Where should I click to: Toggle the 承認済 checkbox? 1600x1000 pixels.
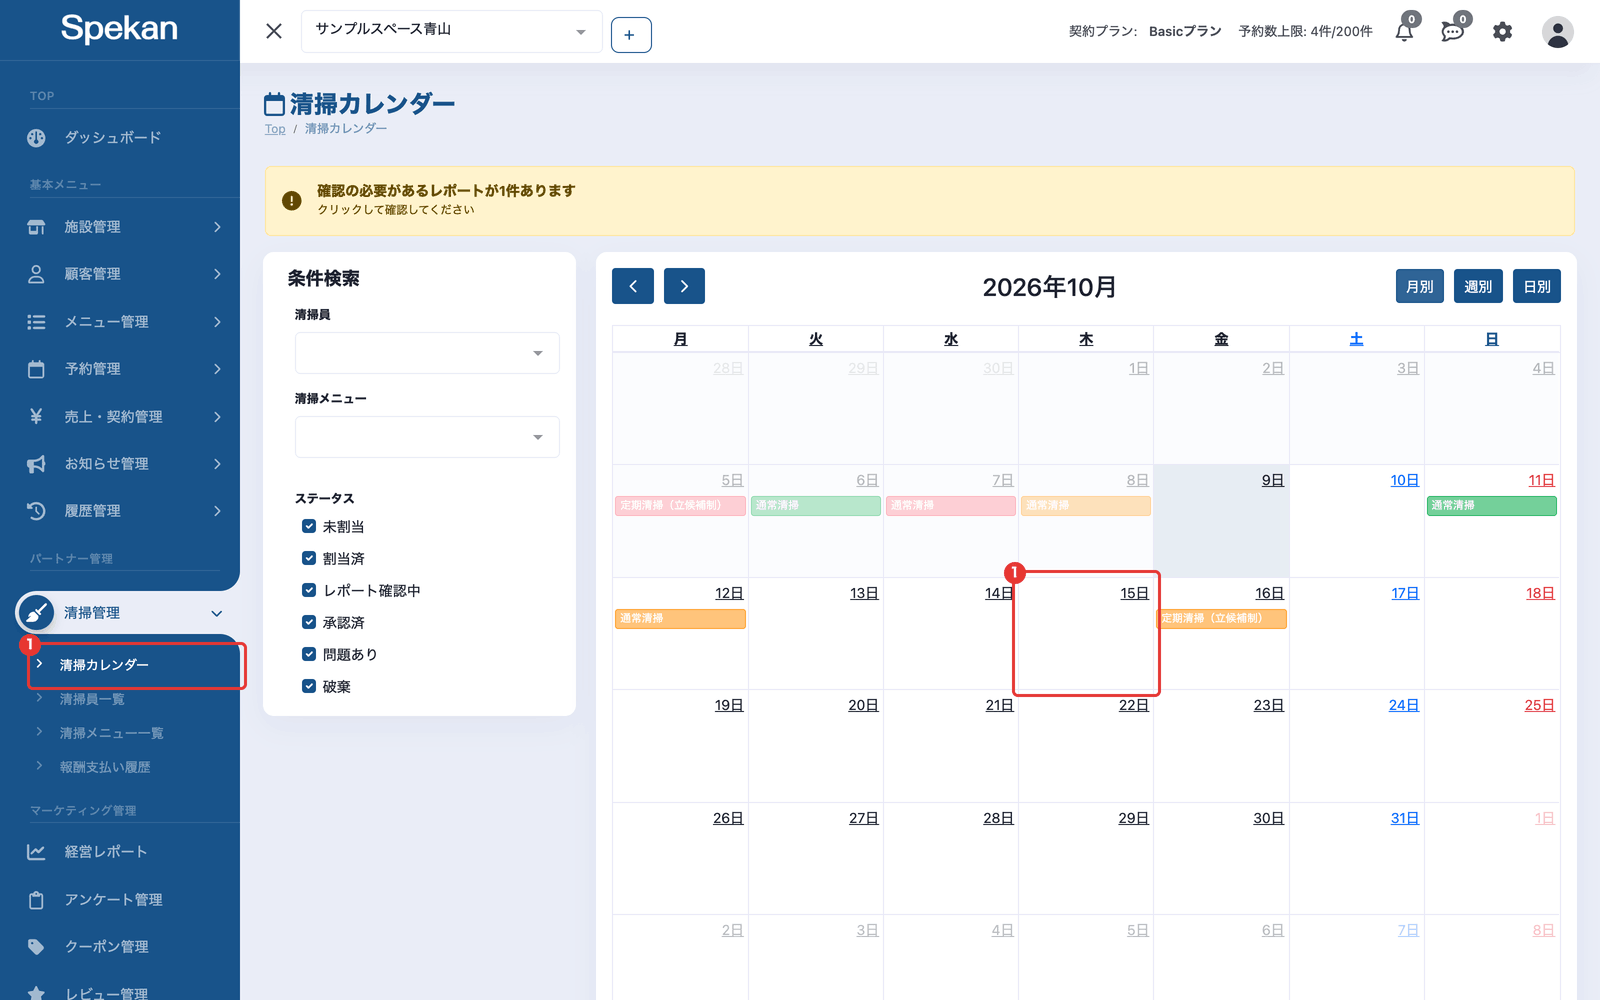309,622
